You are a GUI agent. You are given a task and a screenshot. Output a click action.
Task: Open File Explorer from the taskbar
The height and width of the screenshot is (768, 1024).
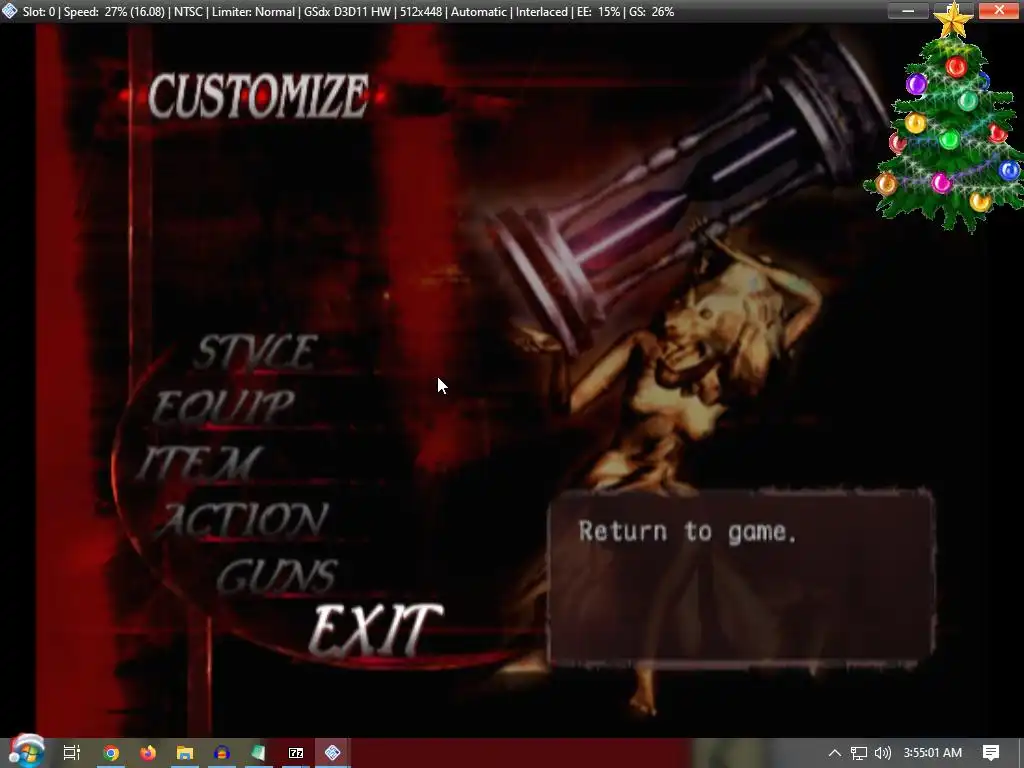(x=185, y=753)
